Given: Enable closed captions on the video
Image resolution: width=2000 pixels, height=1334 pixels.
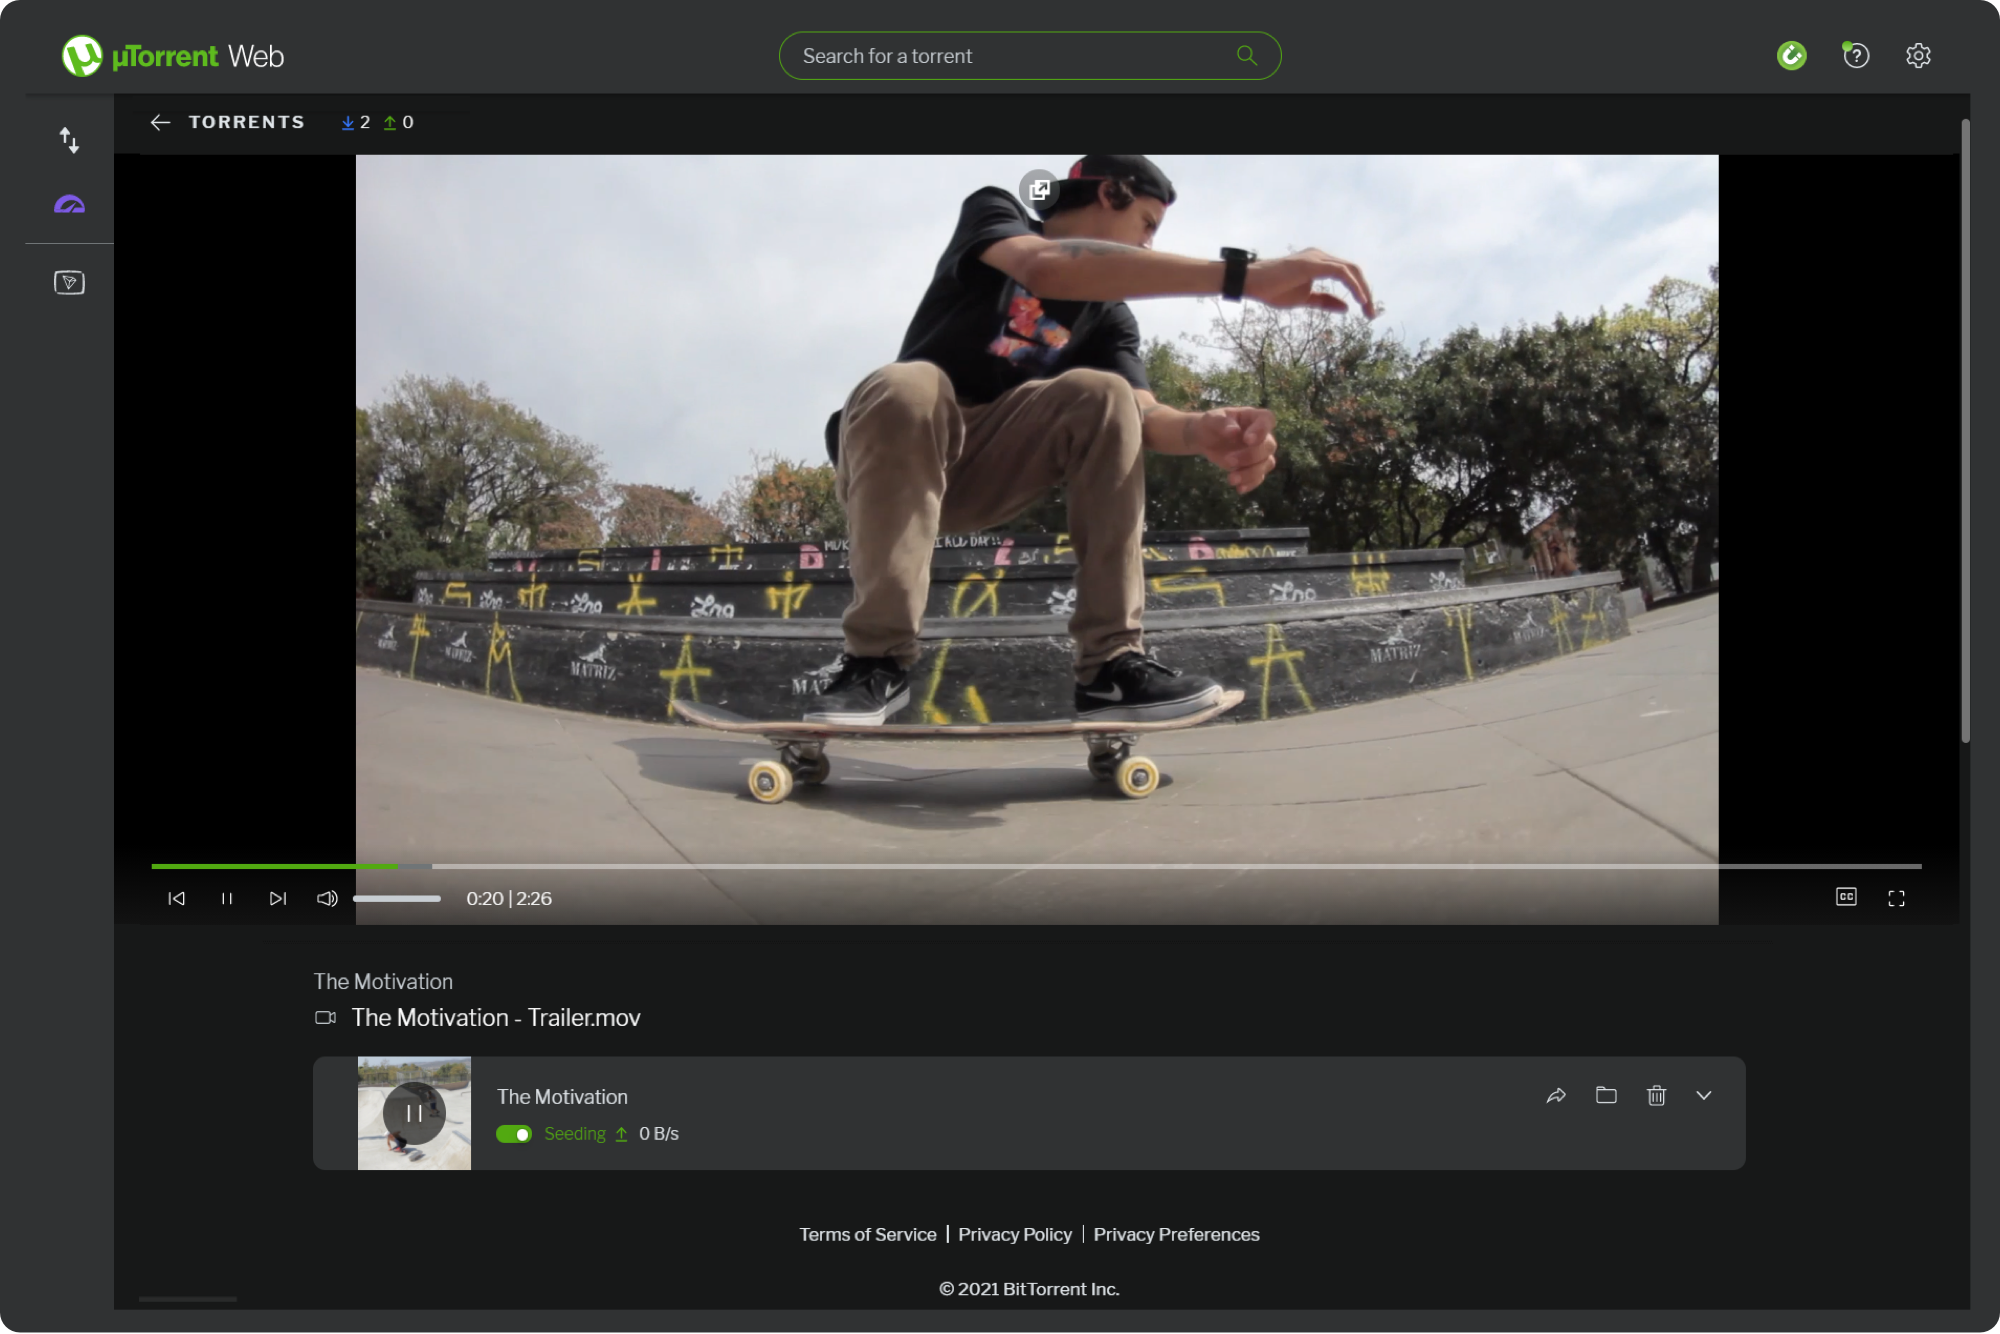Looking at the screenshot, I should click(1846, 898).
